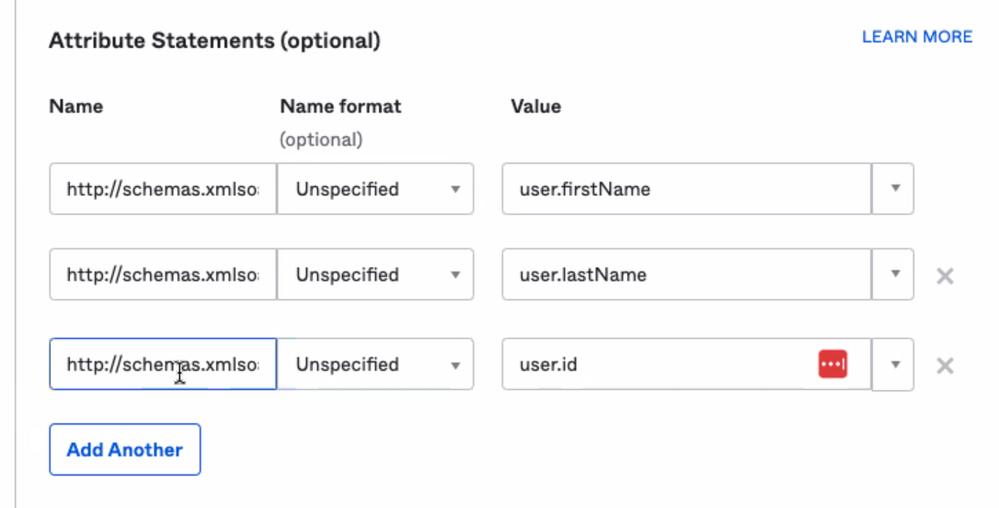Click the user.firstName value field
This screenshot has height=508, width=999.
[685, 189]
